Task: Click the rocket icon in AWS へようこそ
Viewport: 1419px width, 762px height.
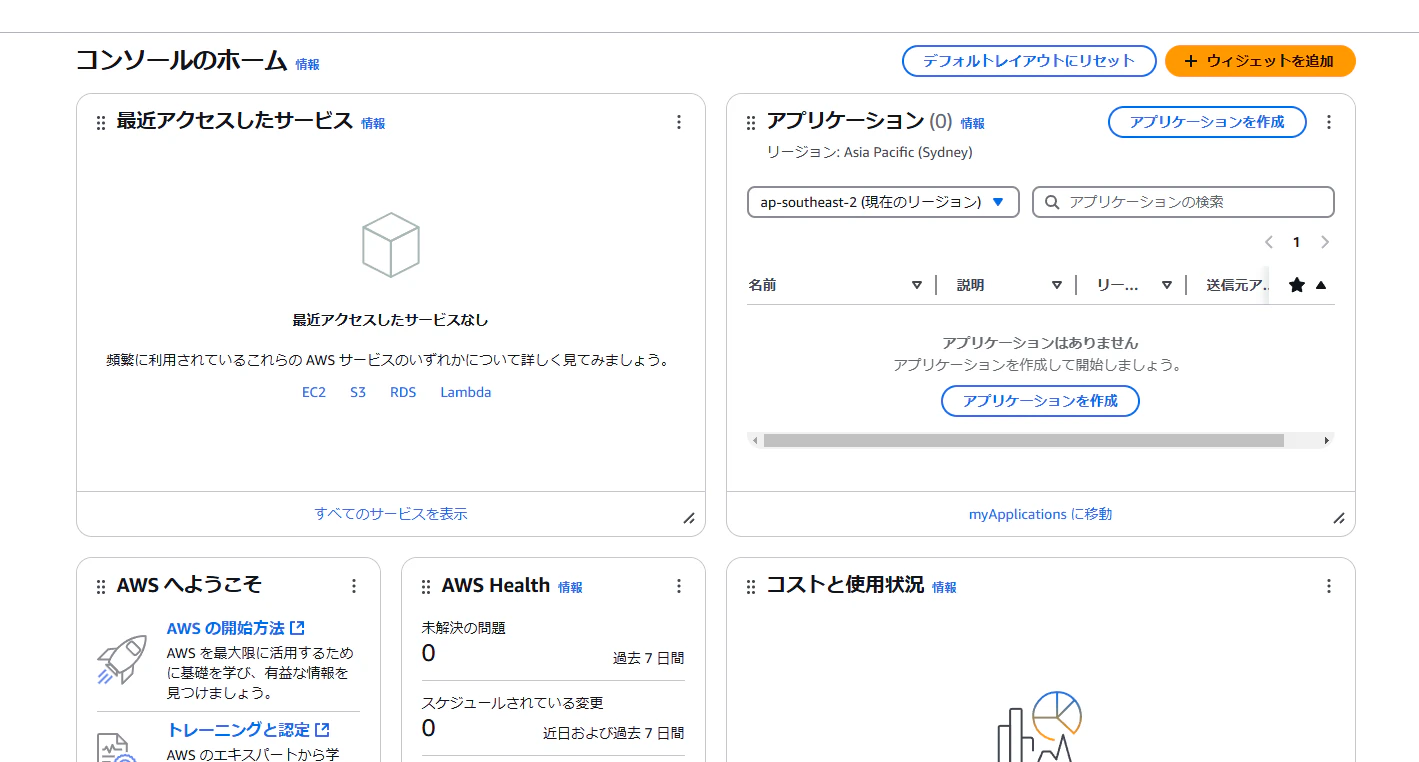Action: [x=122, y=660]
